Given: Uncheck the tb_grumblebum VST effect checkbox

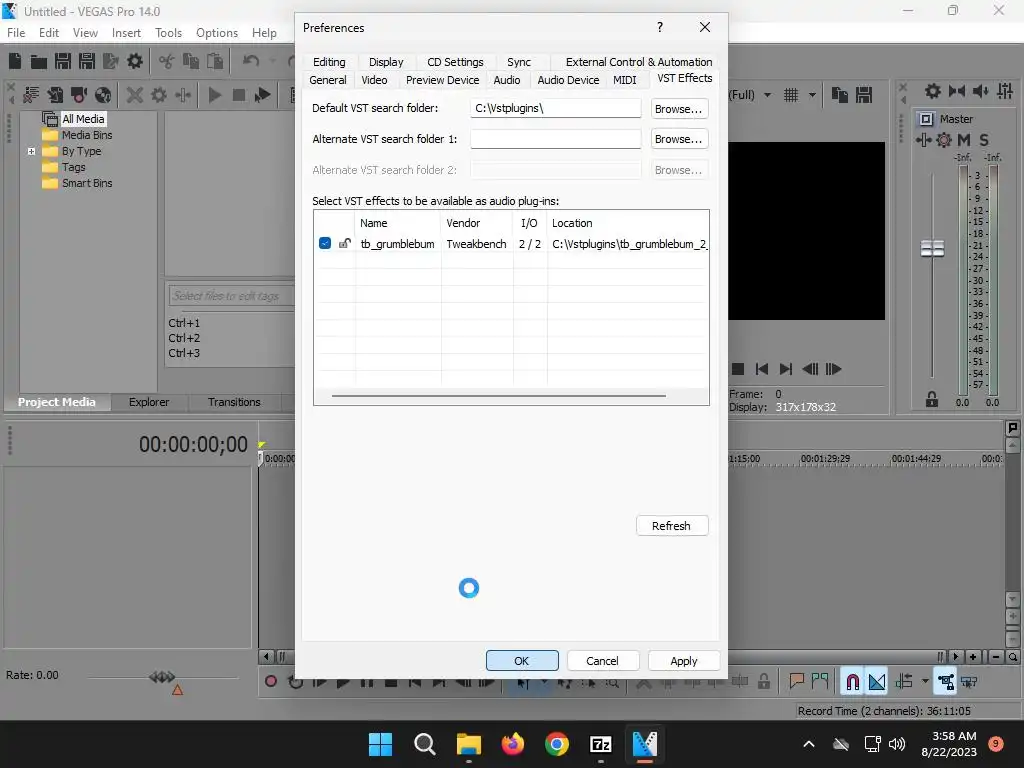Looking at the screenshot, I should pyautogui.click(x=325, y=244).
